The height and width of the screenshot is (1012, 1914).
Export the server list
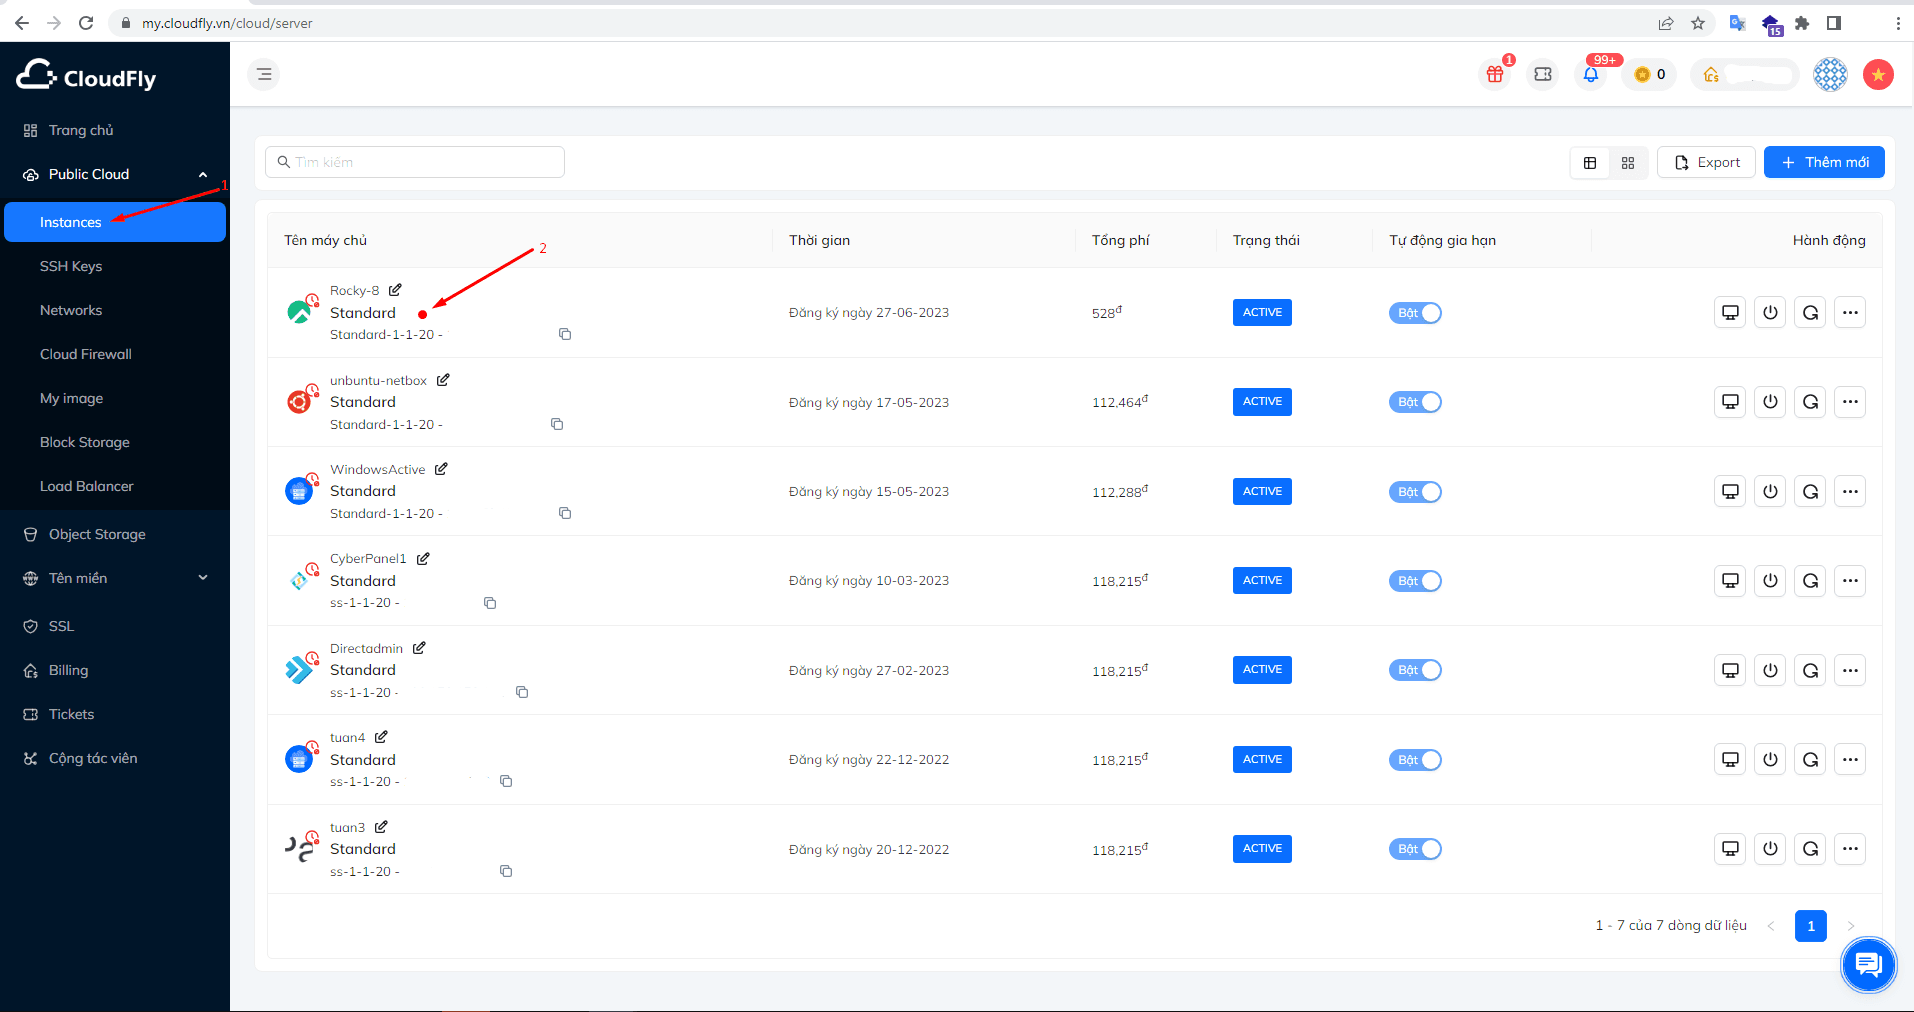pos(1706,162)
